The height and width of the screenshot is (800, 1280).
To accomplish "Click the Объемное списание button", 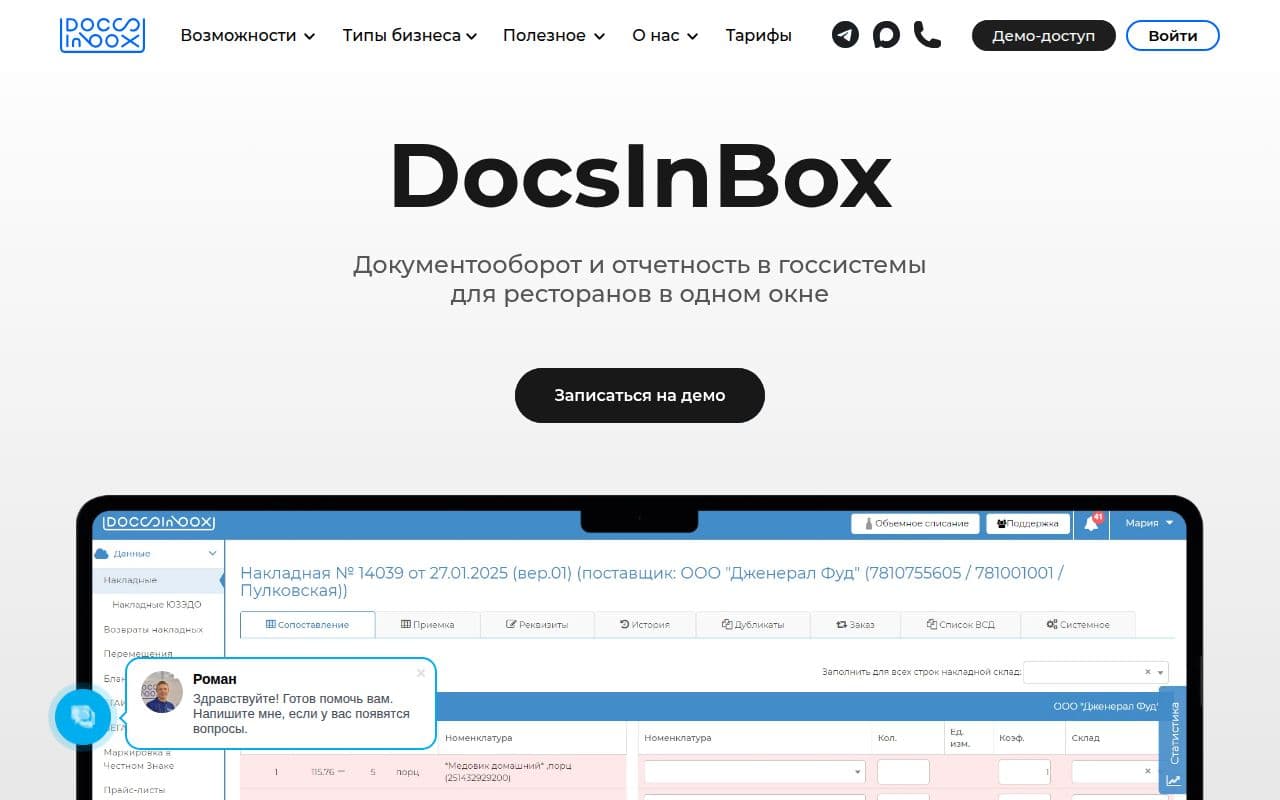I will [x=915, y=523].
